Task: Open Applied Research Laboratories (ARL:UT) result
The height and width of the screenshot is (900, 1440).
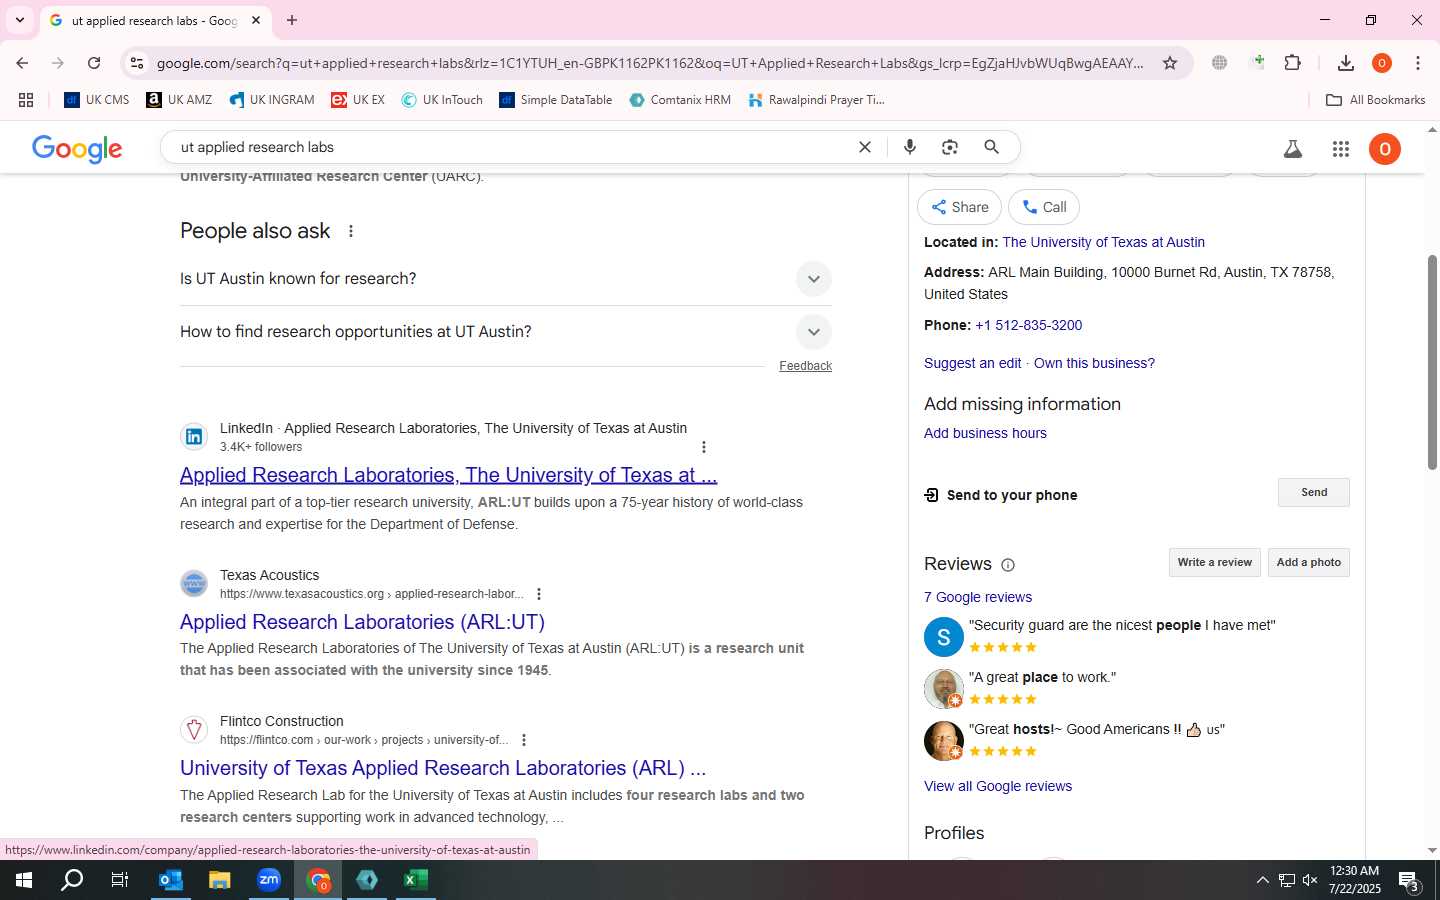Action: pyautogui.click(x=362, y=622)
